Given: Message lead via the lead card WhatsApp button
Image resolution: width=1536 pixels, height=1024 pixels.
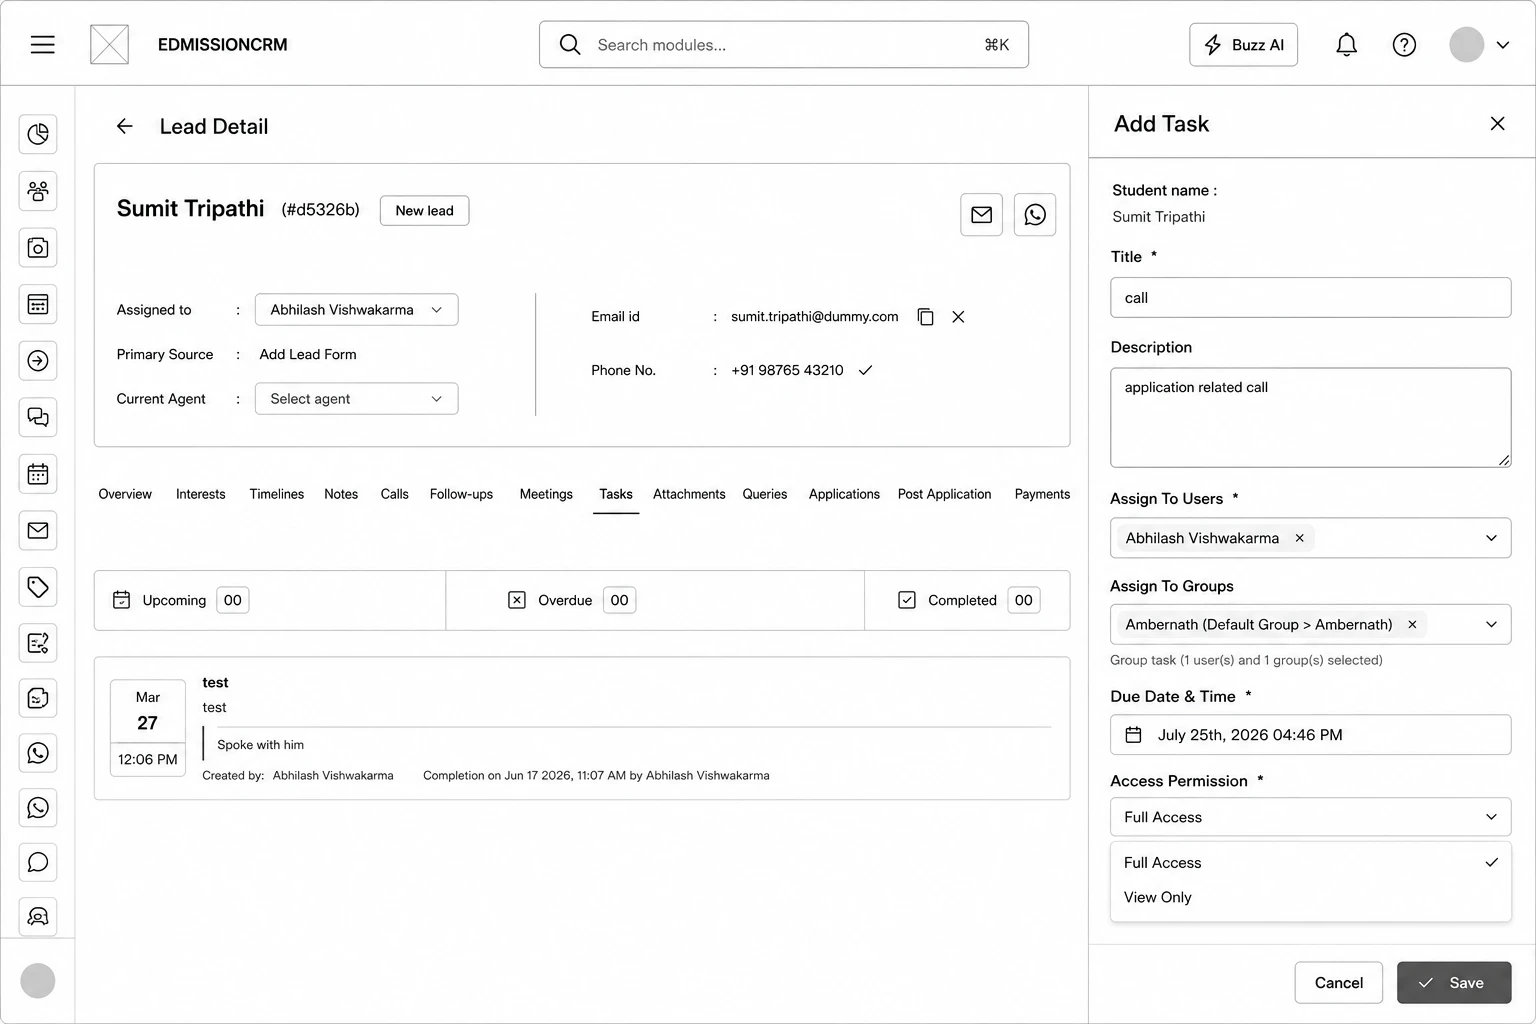Looking at the screenshot, I should point(1035,215).
